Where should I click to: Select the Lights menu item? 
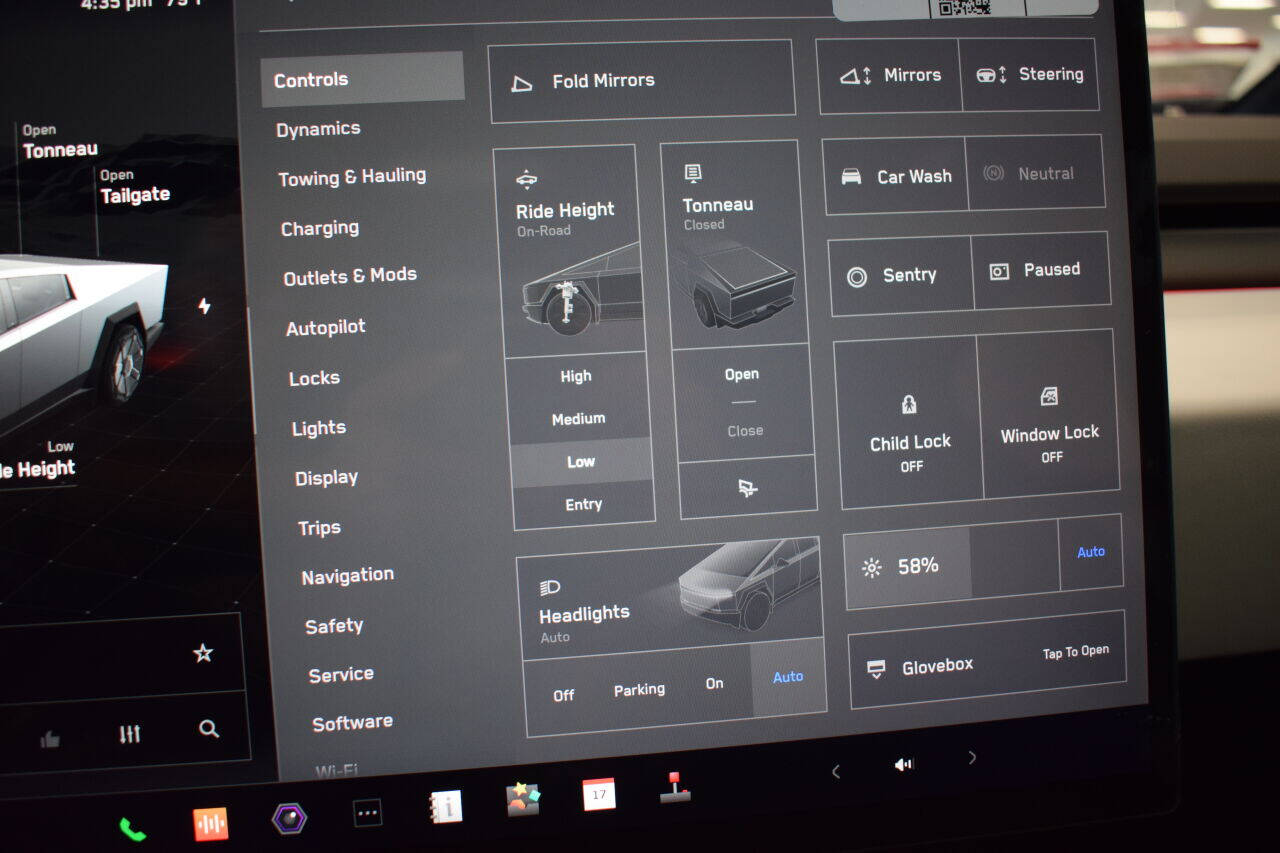pyautogui.click(x=319, y=428)
